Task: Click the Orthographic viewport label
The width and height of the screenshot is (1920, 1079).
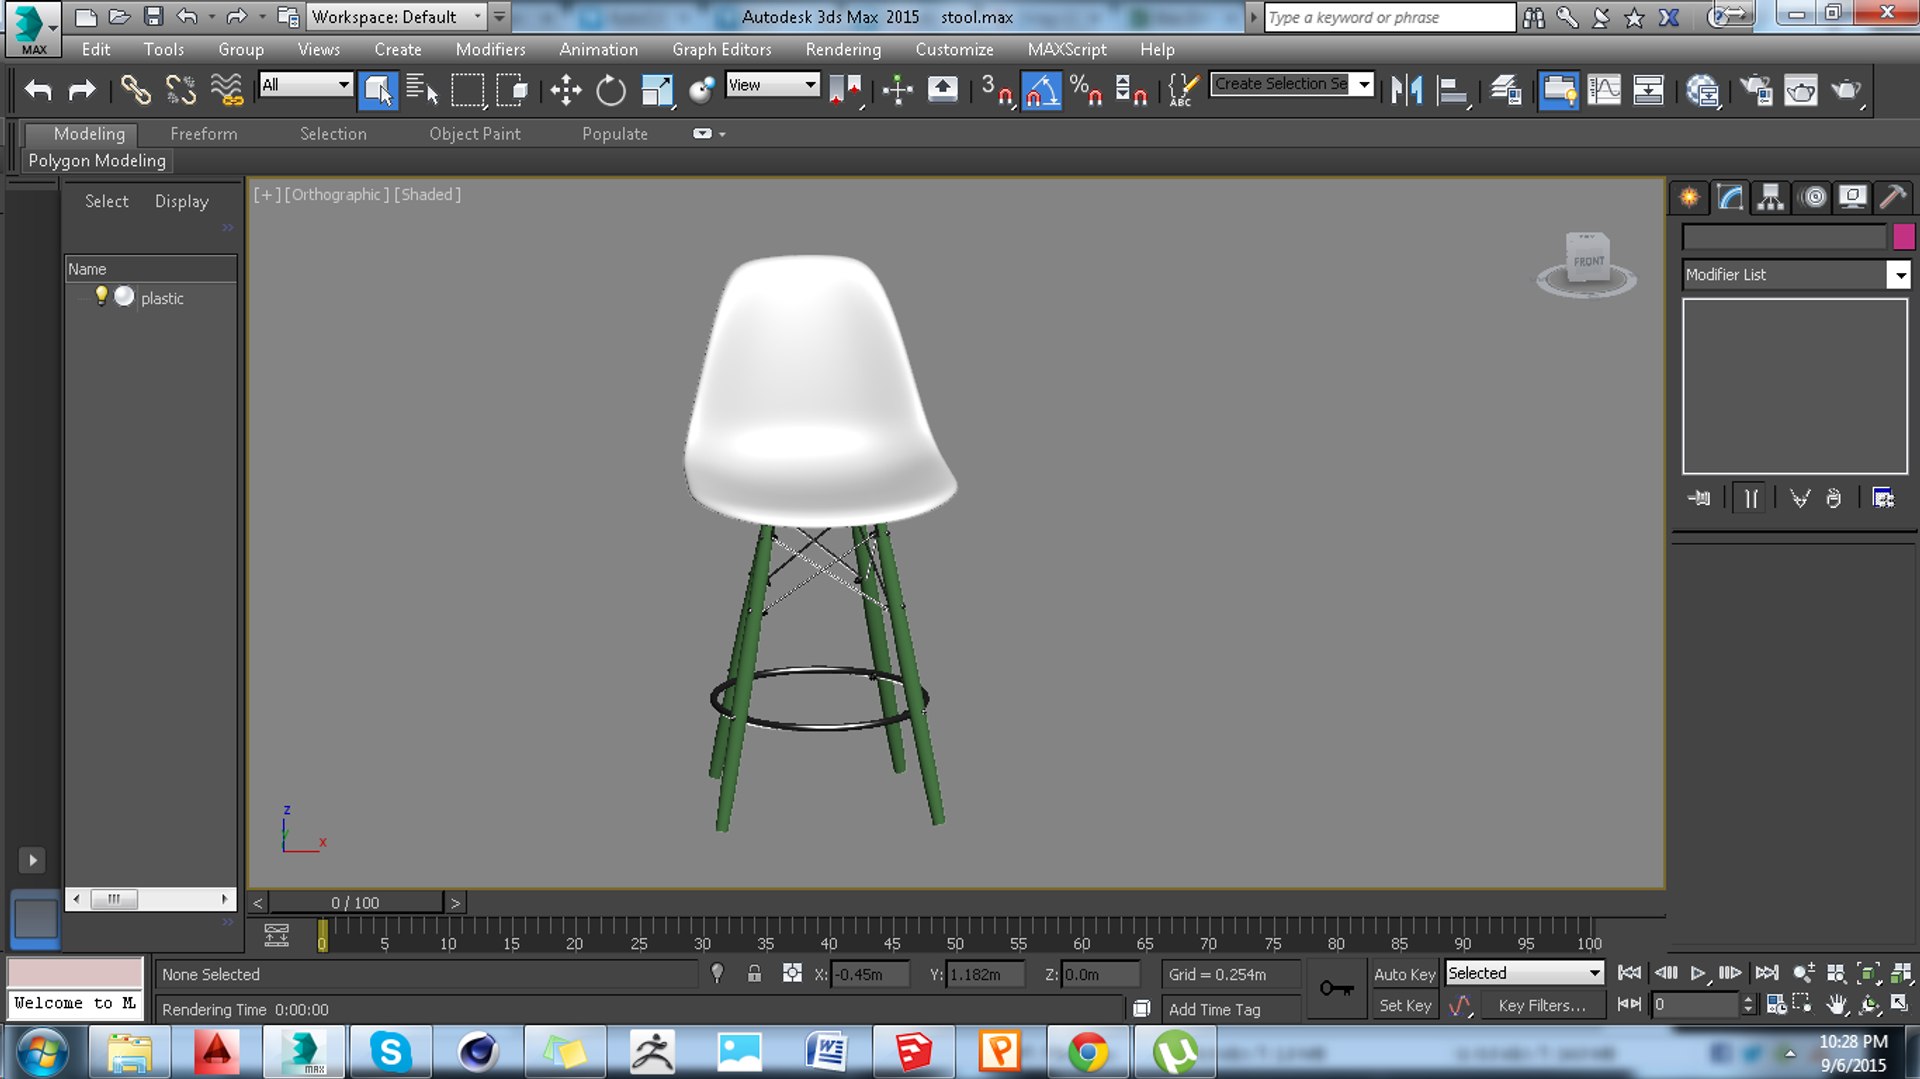Action: tap(336, 194)
